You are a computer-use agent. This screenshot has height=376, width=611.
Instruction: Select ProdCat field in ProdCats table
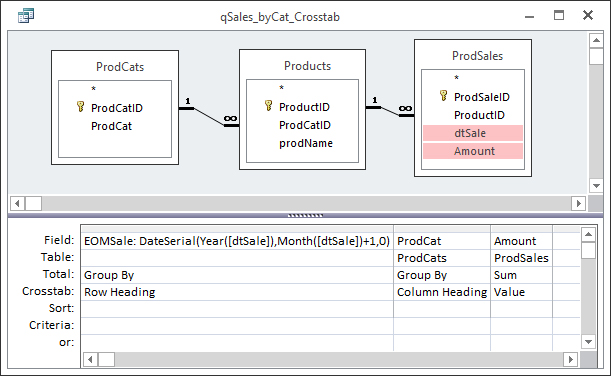click(111, 126)
